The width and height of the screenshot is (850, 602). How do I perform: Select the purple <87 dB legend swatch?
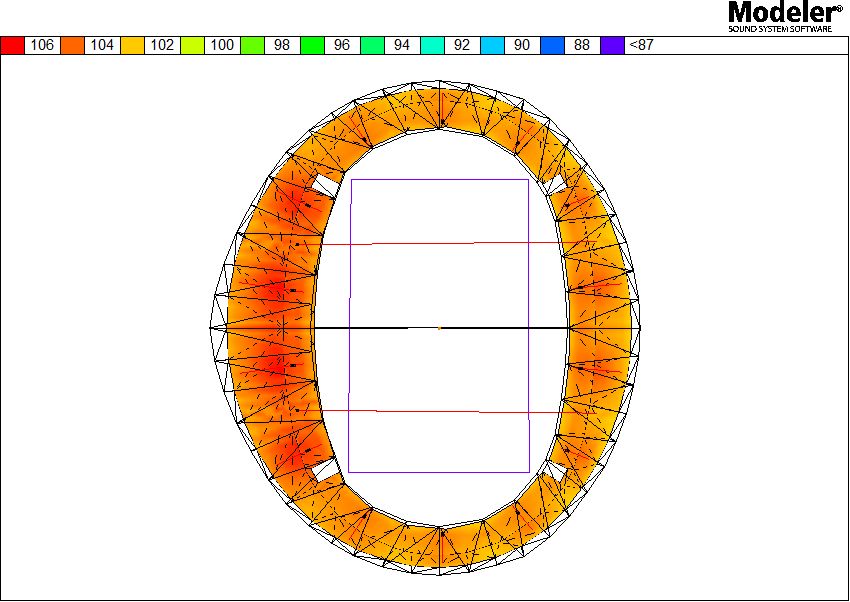(613, 45)
